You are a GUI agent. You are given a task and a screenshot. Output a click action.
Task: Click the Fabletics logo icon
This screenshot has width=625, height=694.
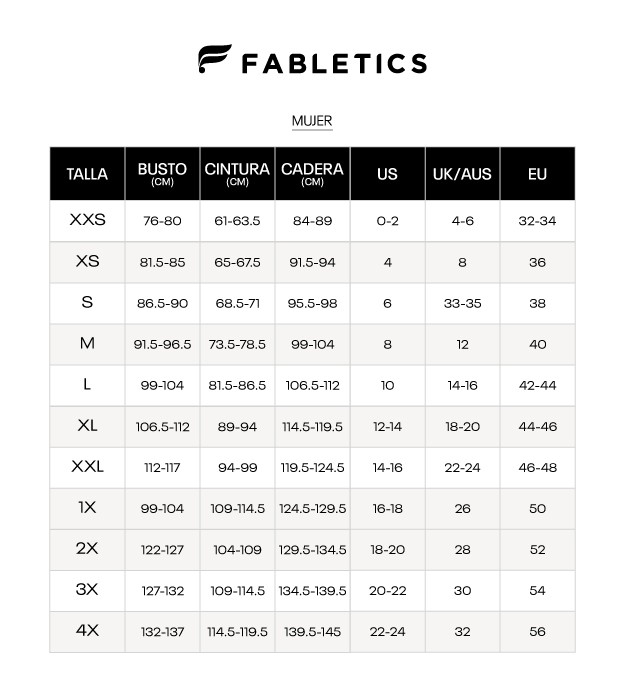pos(215,60)
